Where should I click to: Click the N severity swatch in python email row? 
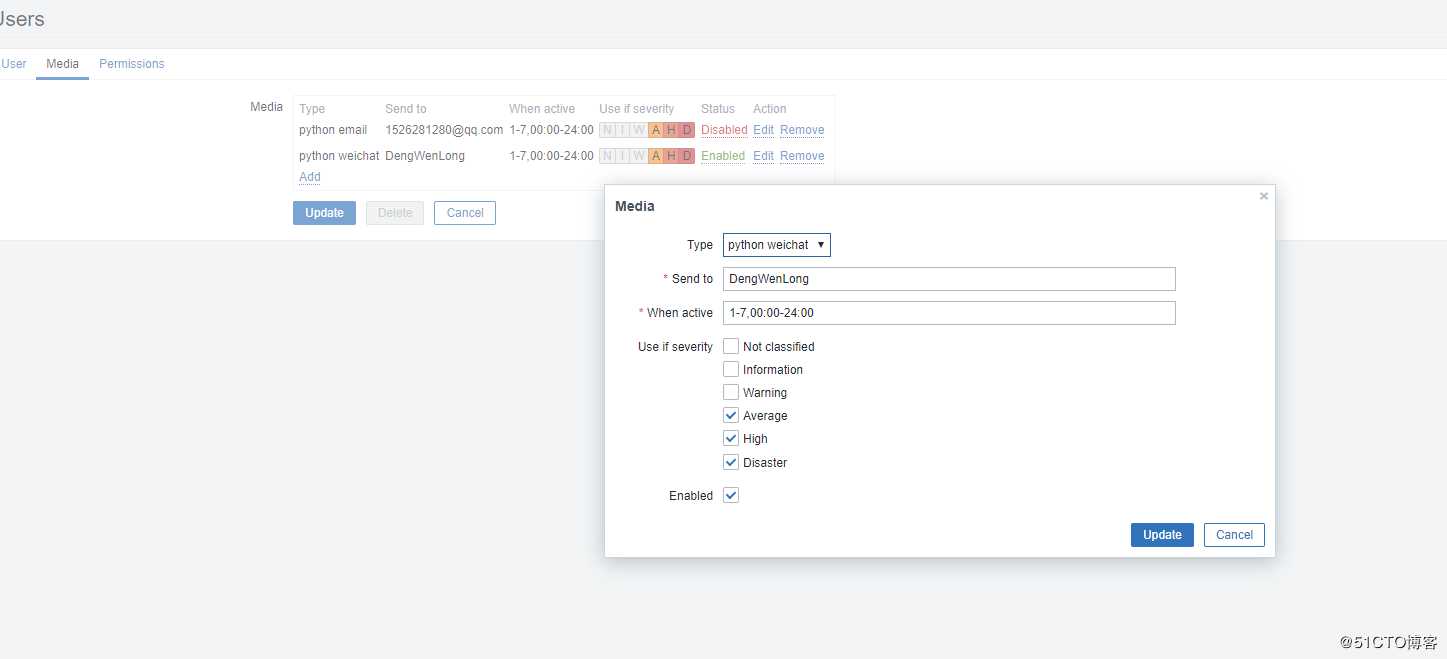[607, 130]
